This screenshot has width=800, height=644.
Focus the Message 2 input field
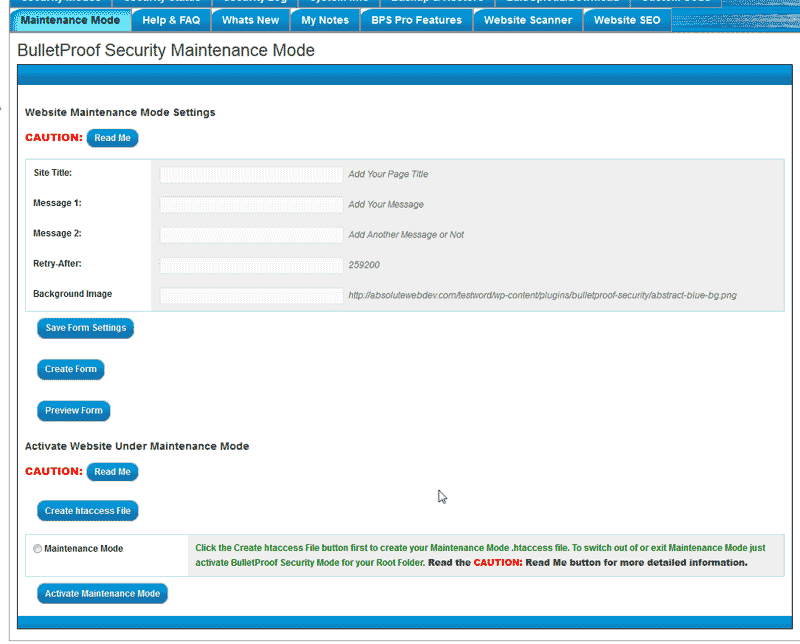[x=252, y=235]
